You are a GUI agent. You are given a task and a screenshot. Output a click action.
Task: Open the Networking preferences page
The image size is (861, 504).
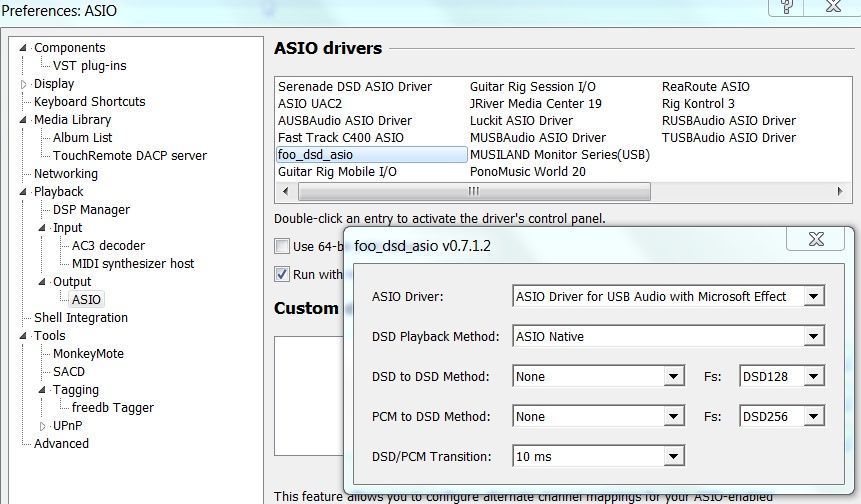click(66, 174)
